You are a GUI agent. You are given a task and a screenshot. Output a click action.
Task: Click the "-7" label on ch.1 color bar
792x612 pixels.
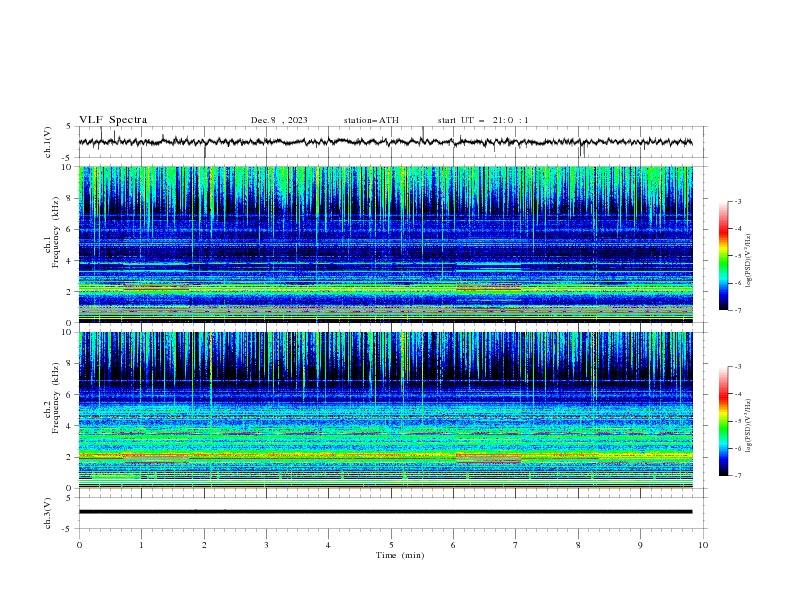coord(737,310)
